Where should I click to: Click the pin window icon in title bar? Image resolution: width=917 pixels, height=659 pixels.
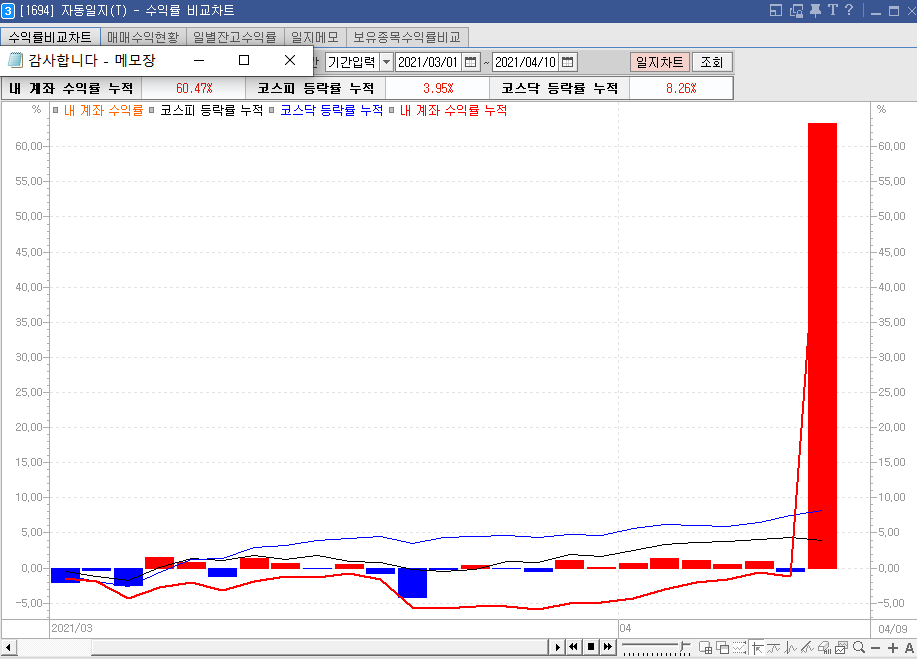point(815,11)
